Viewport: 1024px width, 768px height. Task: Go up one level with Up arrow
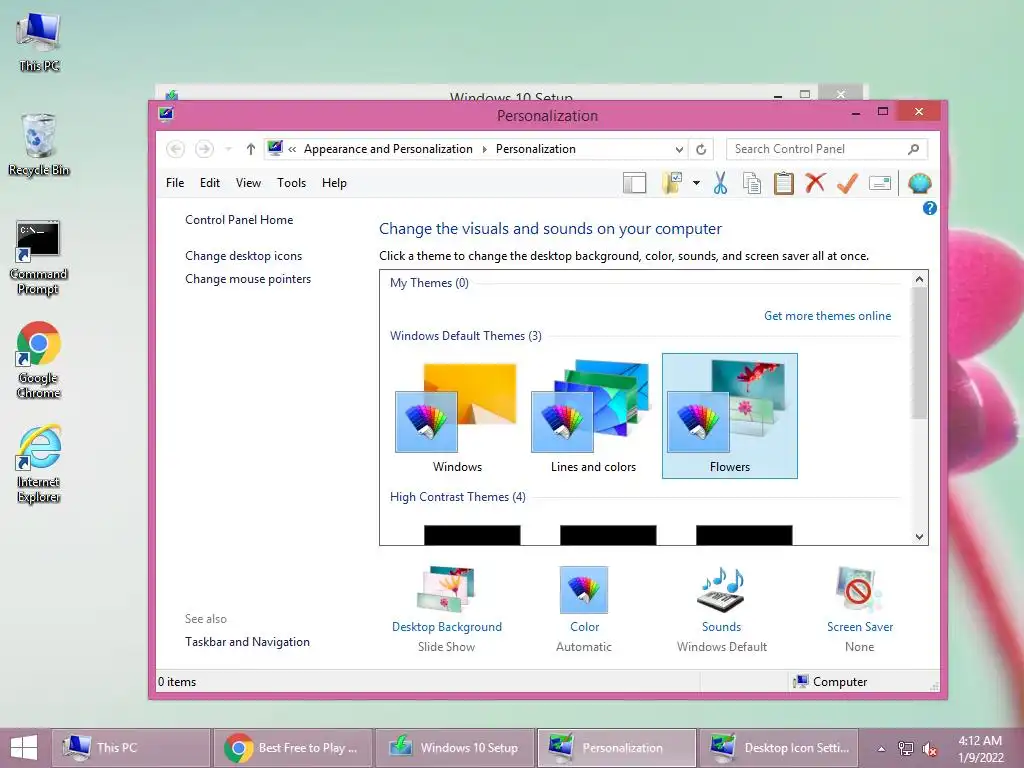click(x=250, y=149)
